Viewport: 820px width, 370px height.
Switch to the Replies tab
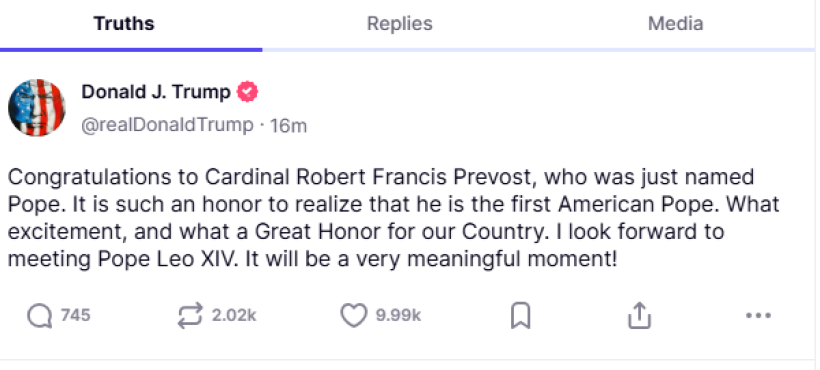[400, 24]
